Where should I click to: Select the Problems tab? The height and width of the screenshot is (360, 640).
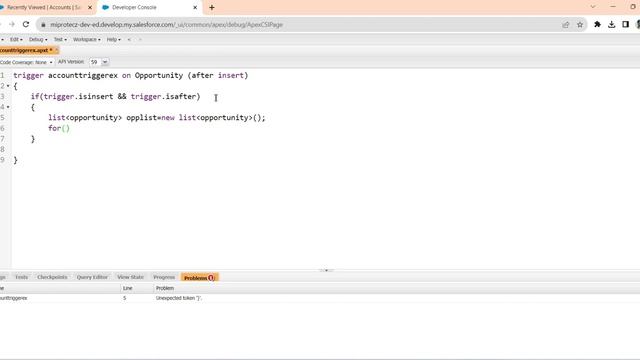(200, 278)
